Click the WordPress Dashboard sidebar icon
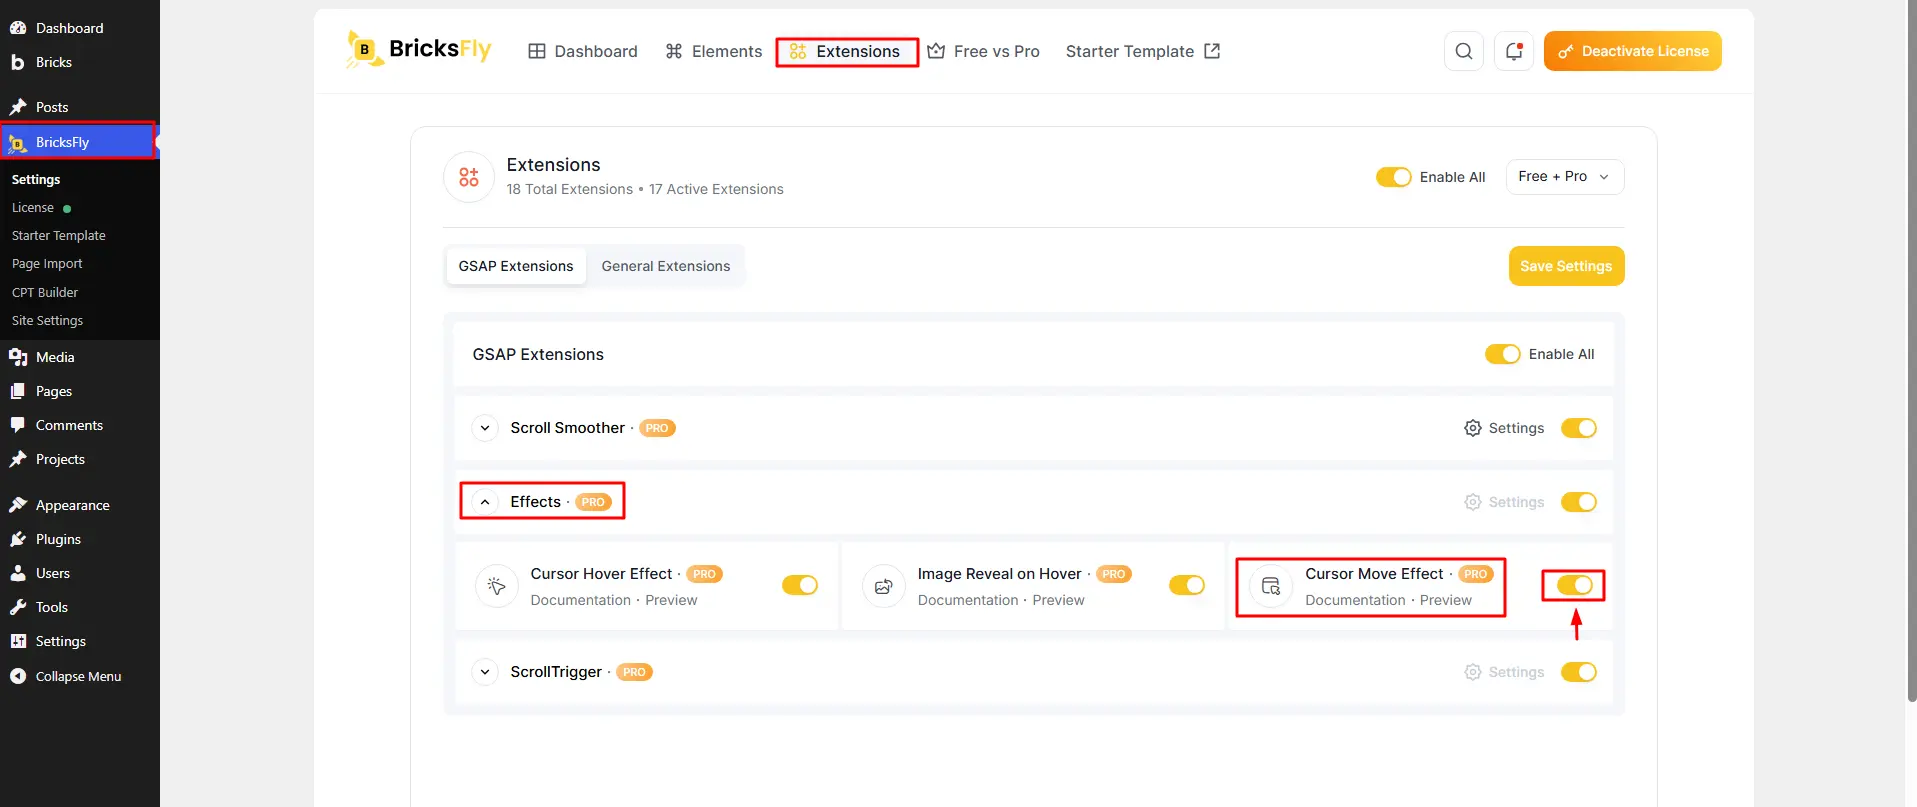The width and height of the screenshot is (1917, 807). click(18, 28)
